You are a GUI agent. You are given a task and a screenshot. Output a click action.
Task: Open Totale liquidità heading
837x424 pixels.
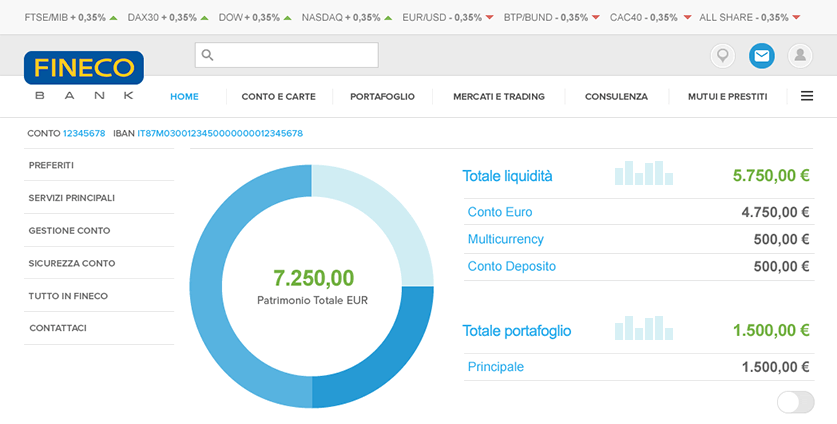tap(507, 176)
